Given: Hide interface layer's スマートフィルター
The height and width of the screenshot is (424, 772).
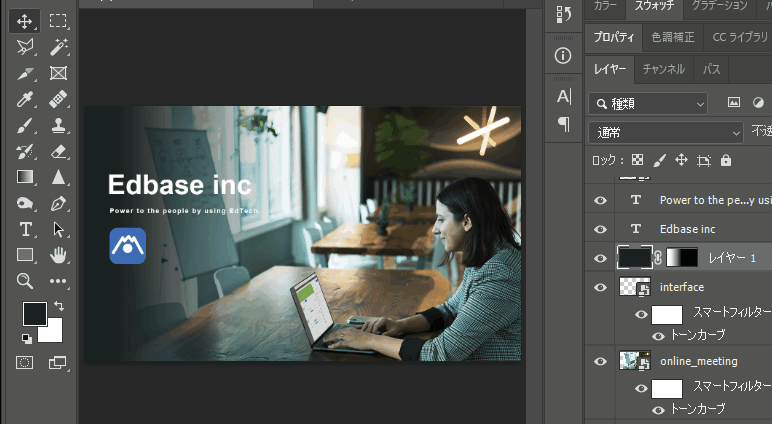Looking at the screenshot, I should (x=641, y=314).
